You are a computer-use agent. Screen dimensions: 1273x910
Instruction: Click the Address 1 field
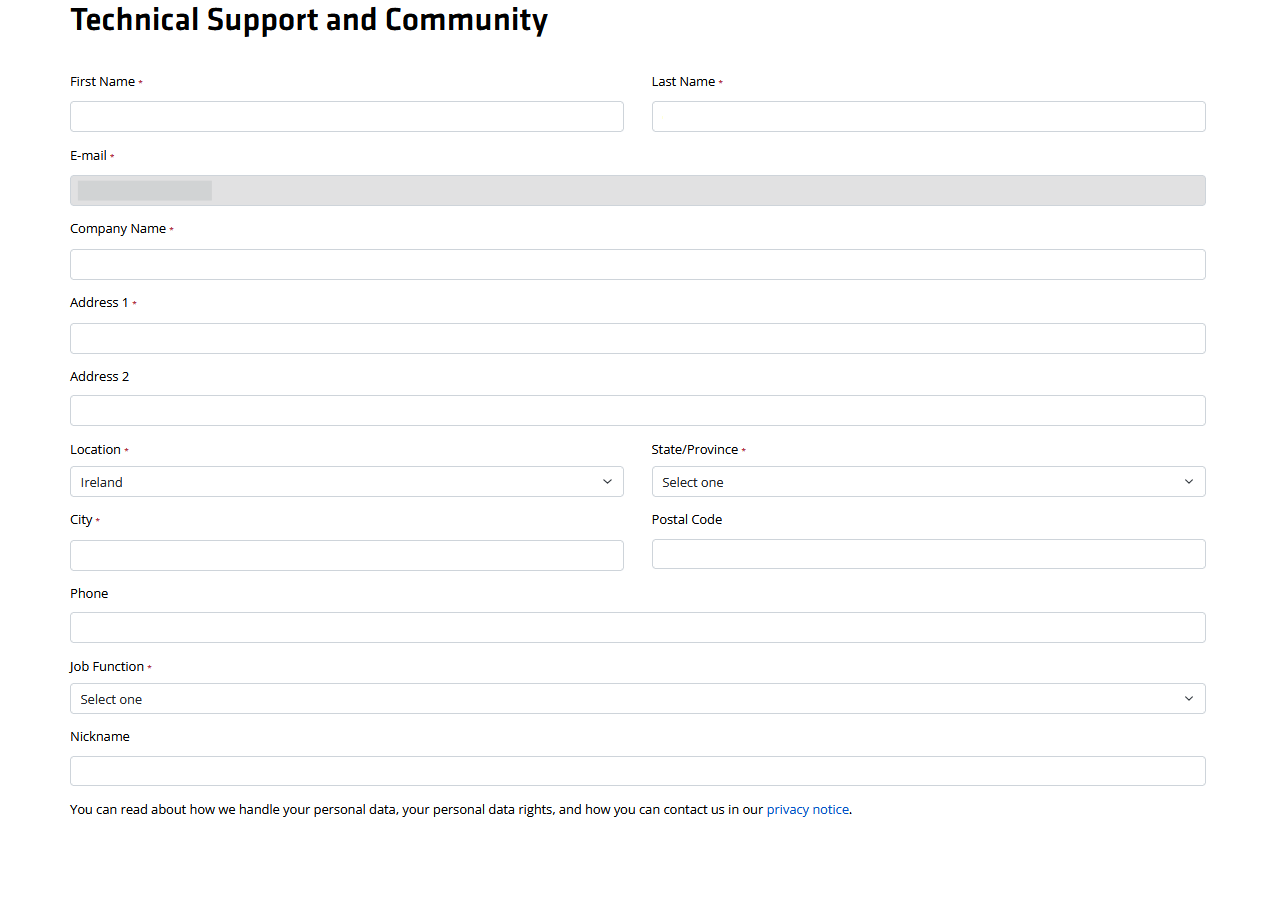(x=637, y=338)
